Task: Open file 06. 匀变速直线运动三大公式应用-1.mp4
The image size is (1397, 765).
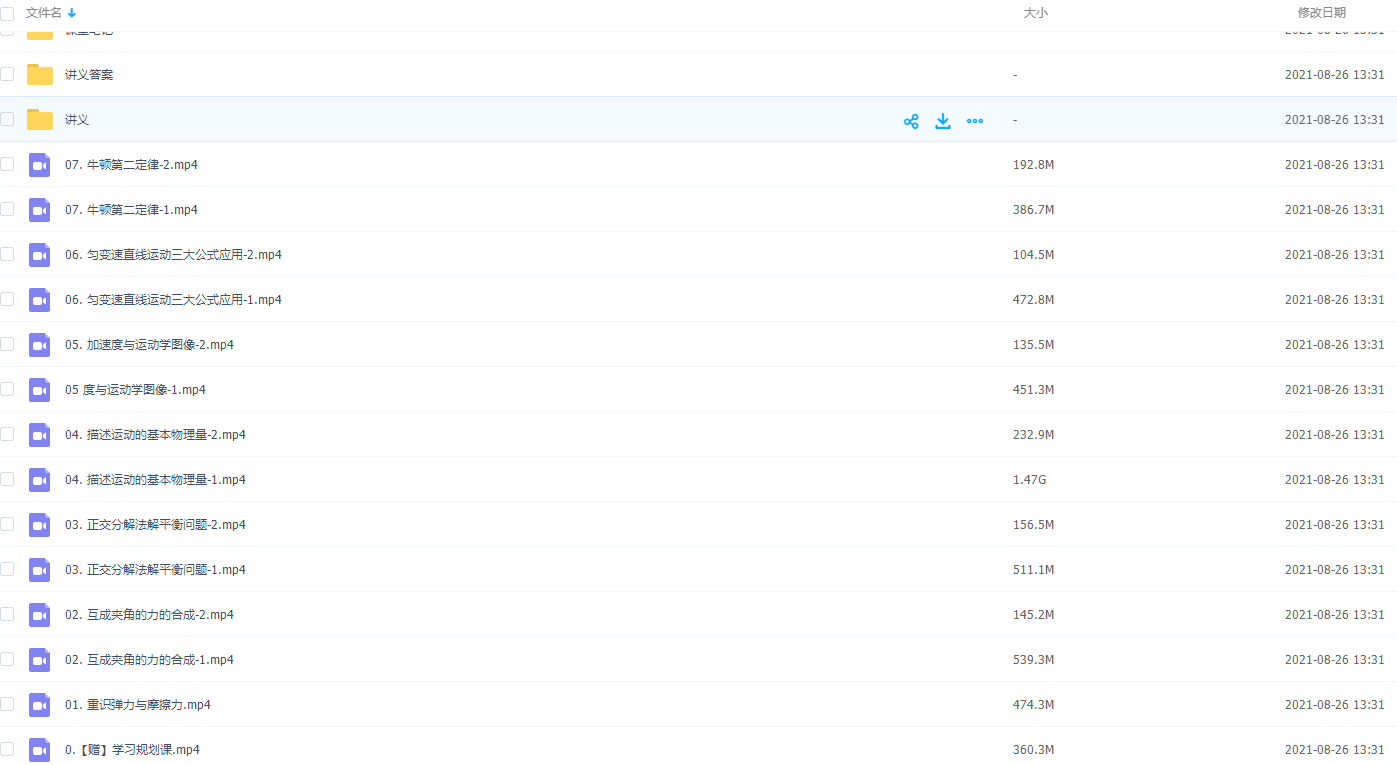Action: tap(173, 300)
